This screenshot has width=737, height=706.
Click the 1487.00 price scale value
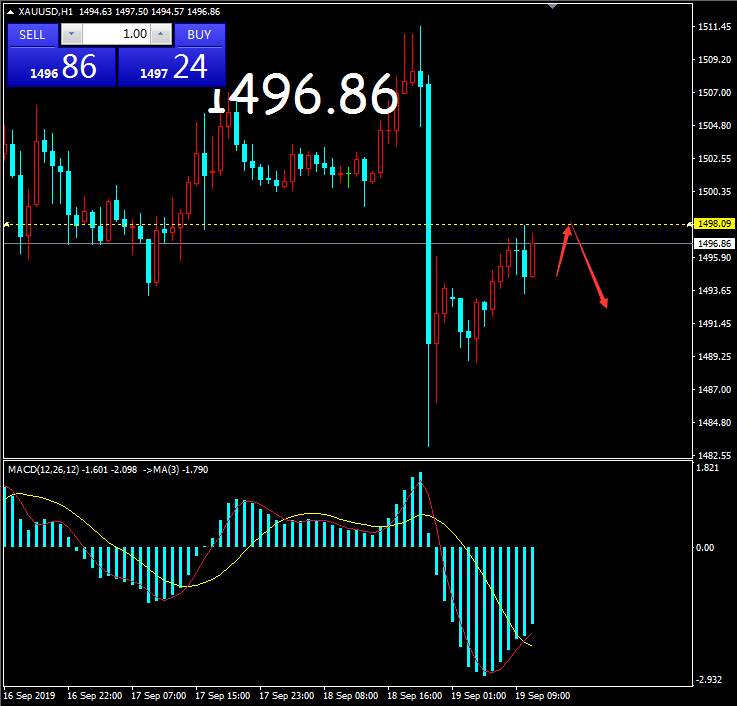pos(714,389)
